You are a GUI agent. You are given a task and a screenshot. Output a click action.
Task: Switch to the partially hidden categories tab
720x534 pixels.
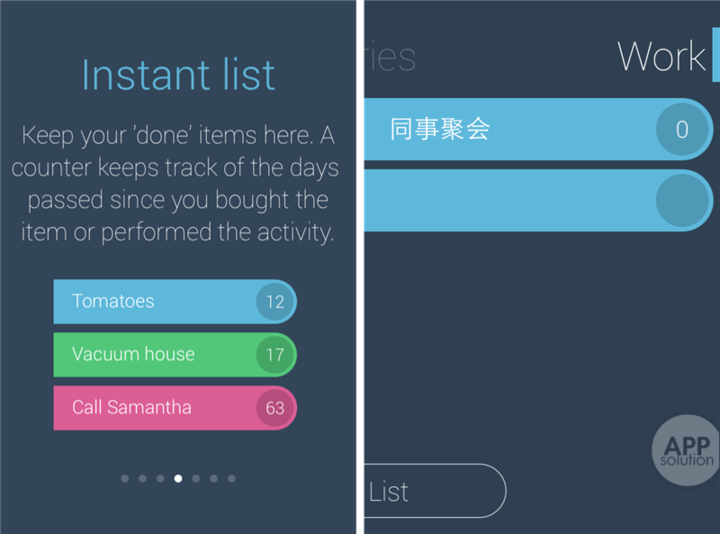(390, 57)
